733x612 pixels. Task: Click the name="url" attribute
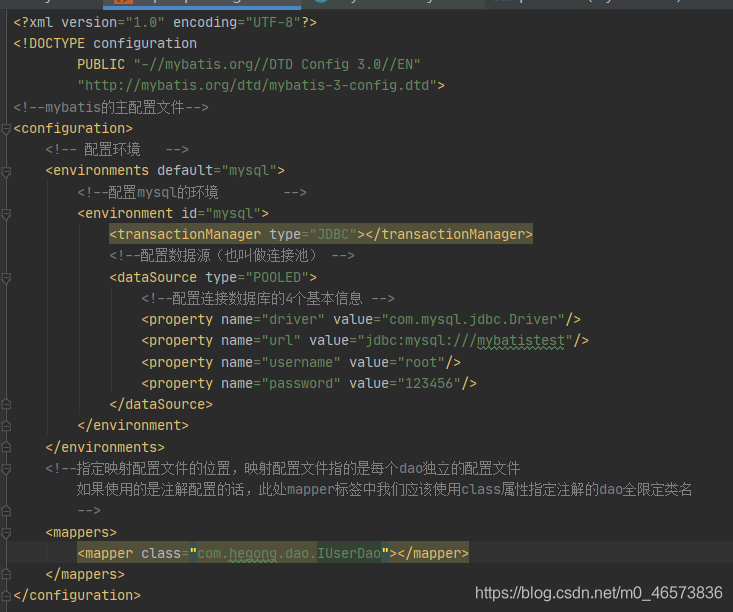[x=260, y=340]
